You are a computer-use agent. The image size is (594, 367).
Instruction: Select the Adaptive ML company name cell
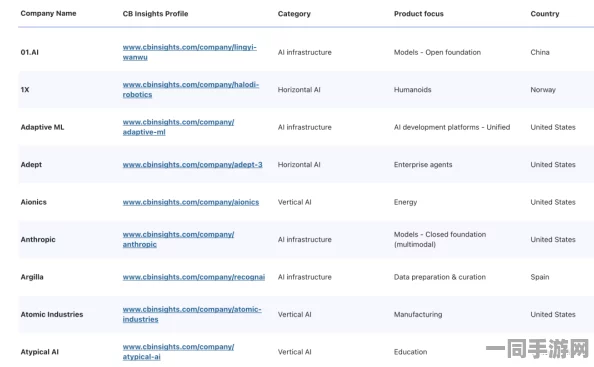pyautogui.click(x=42, y=127)
